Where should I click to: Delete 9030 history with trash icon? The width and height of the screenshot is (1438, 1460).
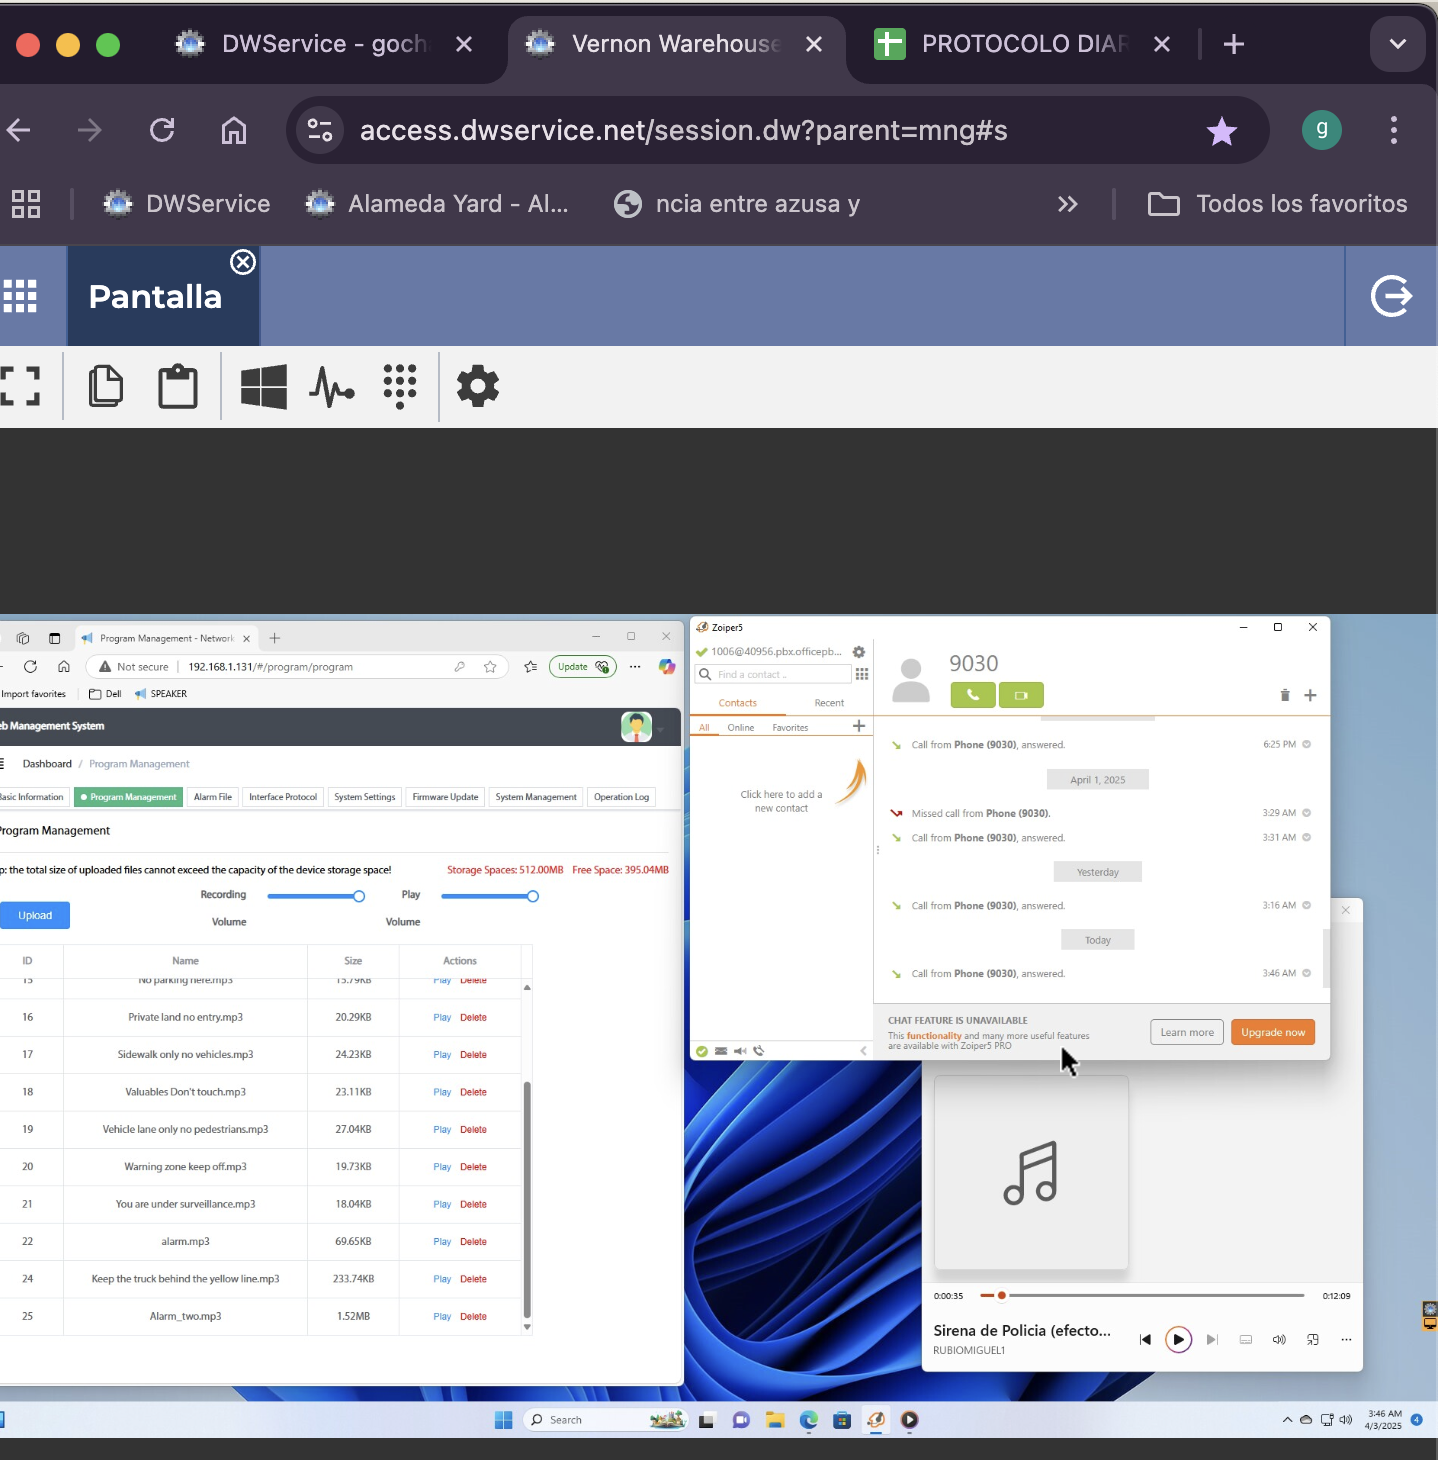click(1285, 695)
